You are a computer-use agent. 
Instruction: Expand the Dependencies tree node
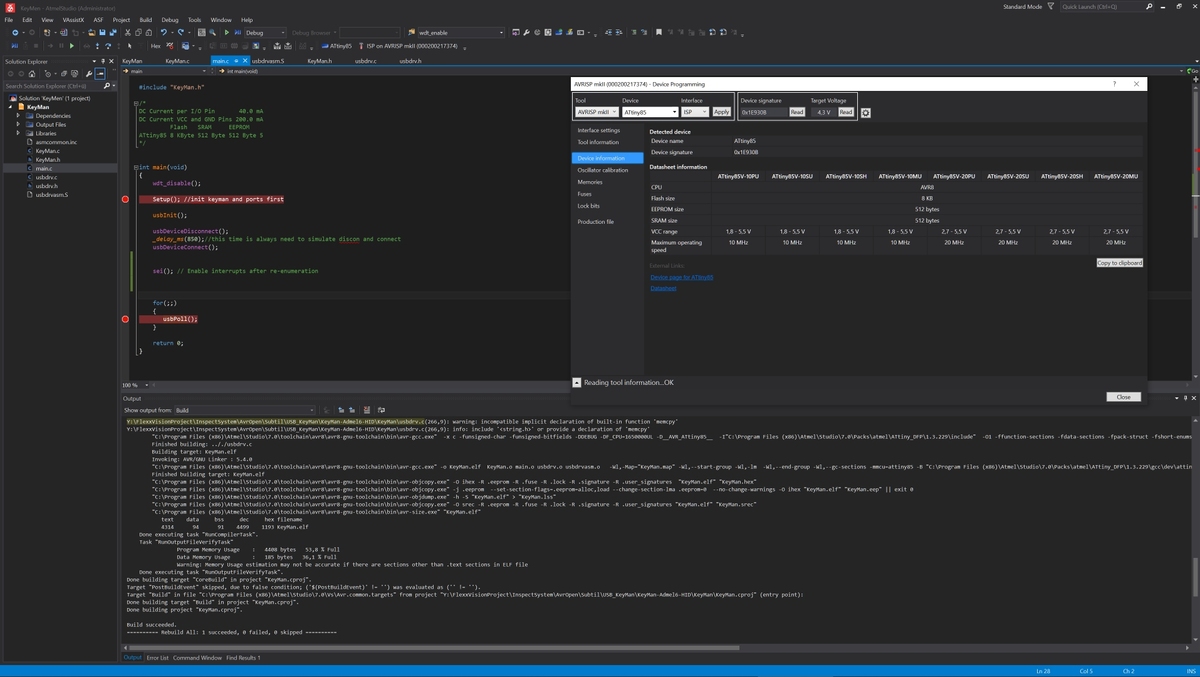point(18,116)
